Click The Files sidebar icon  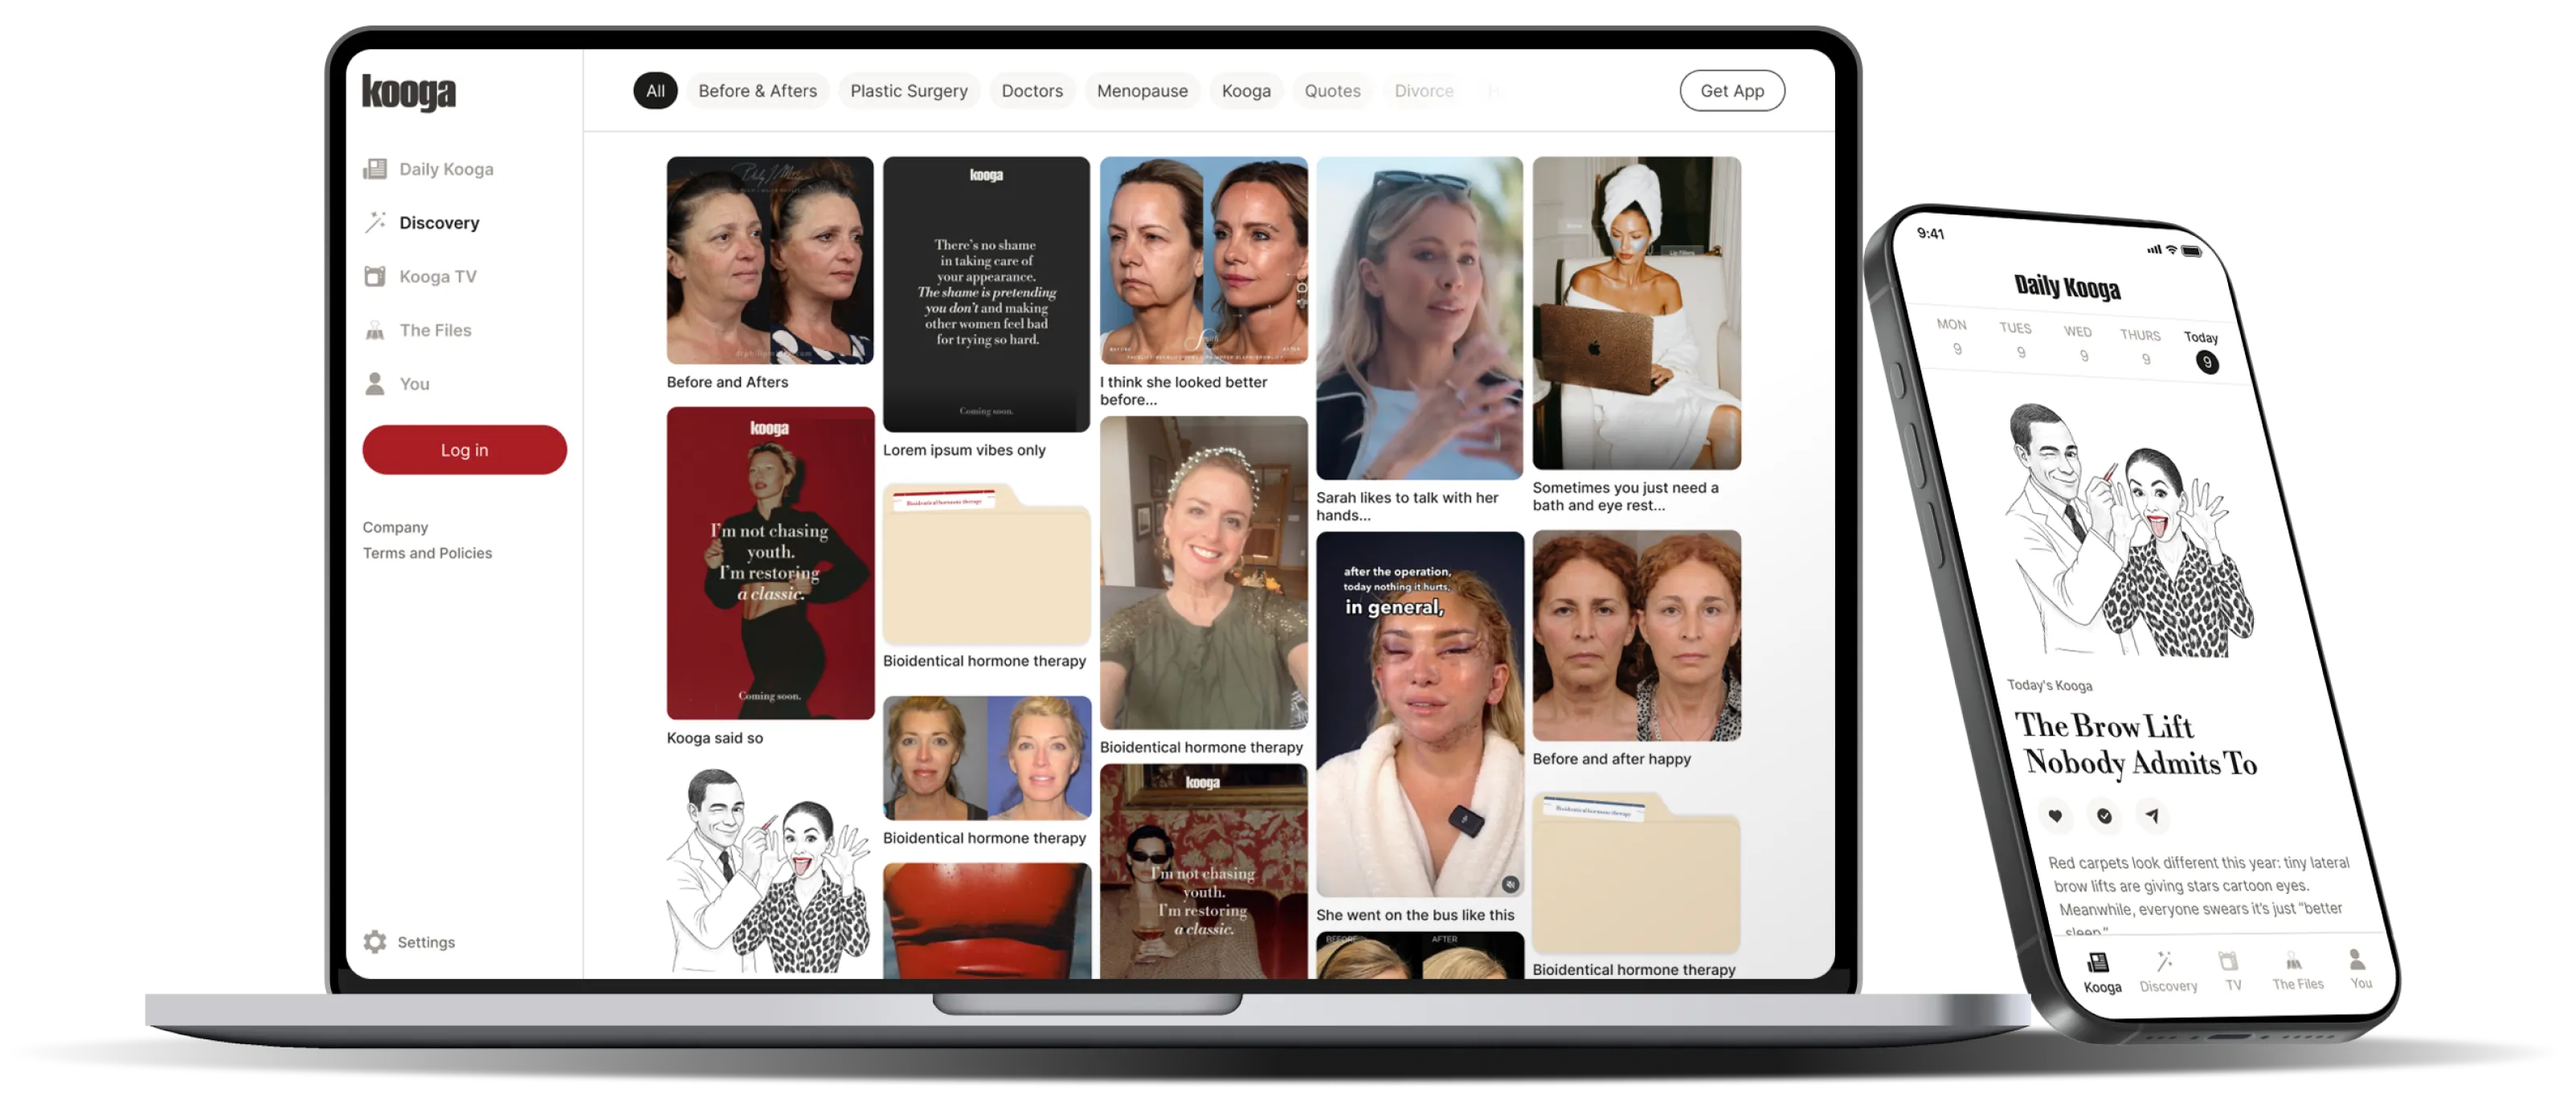[x=375, y=330]
